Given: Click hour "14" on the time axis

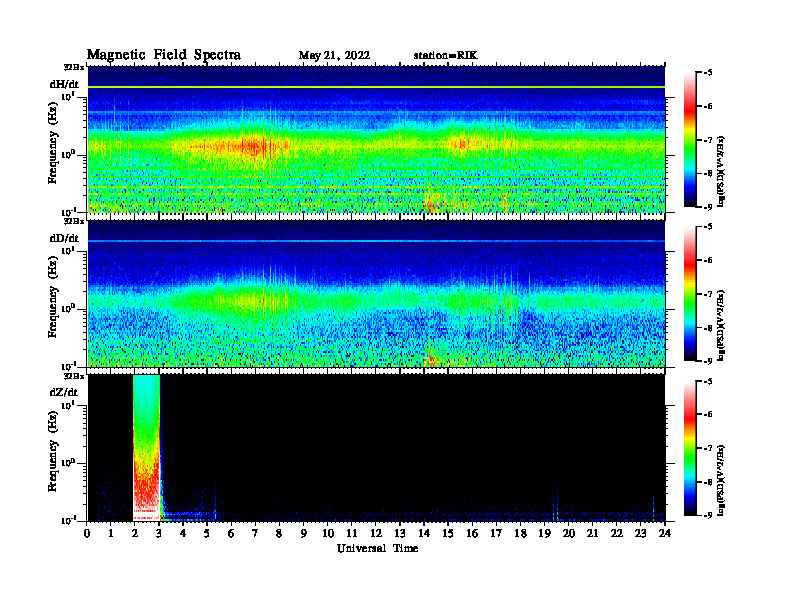Looking at the screenshot, I should (x=424, y=533).
